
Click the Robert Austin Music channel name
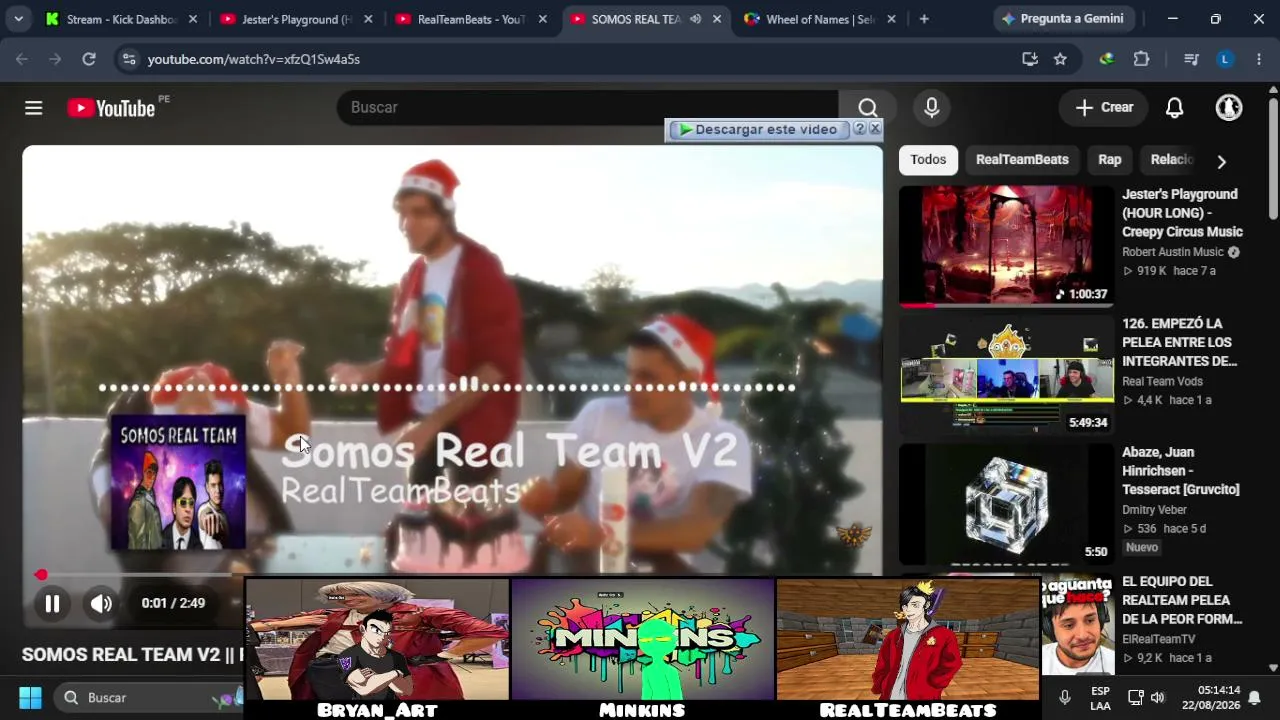pyautogui.click(x=1173, y=252)
